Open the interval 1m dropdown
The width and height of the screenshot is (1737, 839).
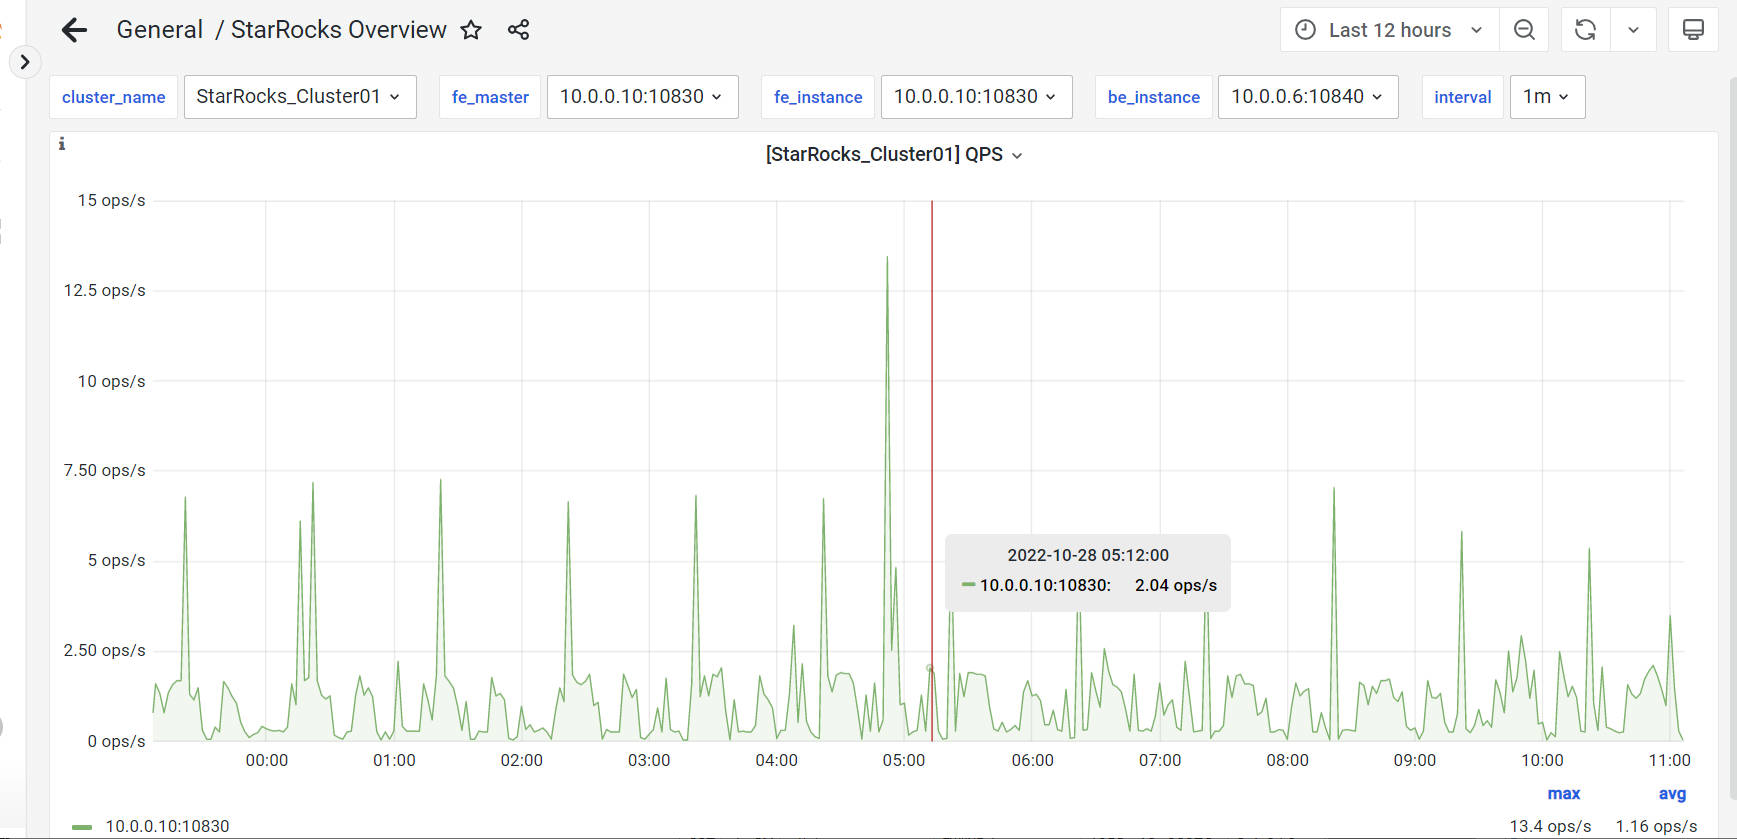[1546, 97]
